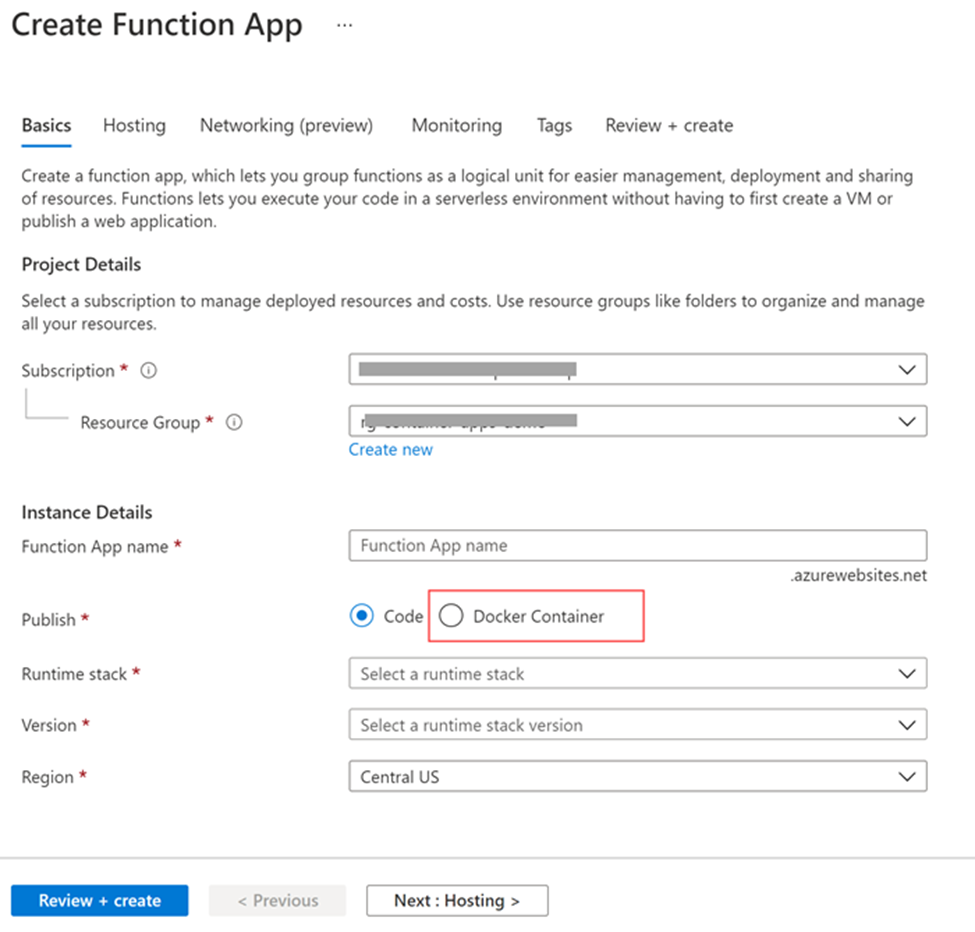The width and height of the screenshot is (975, 932).
Task: Open the Networking (preview) tab
Action: [x=286, y=125]
